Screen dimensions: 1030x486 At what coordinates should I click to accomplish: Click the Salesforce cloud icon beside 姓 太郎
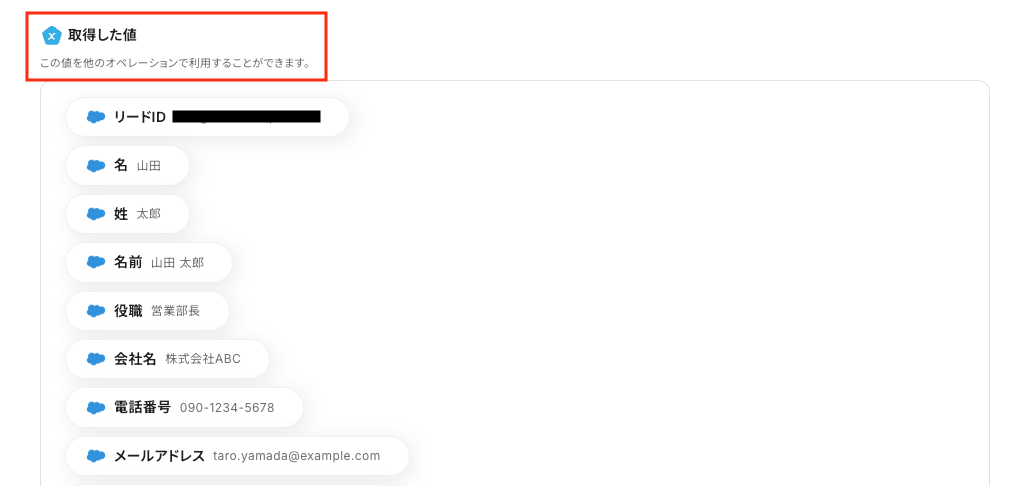click(x=96, y=213)
